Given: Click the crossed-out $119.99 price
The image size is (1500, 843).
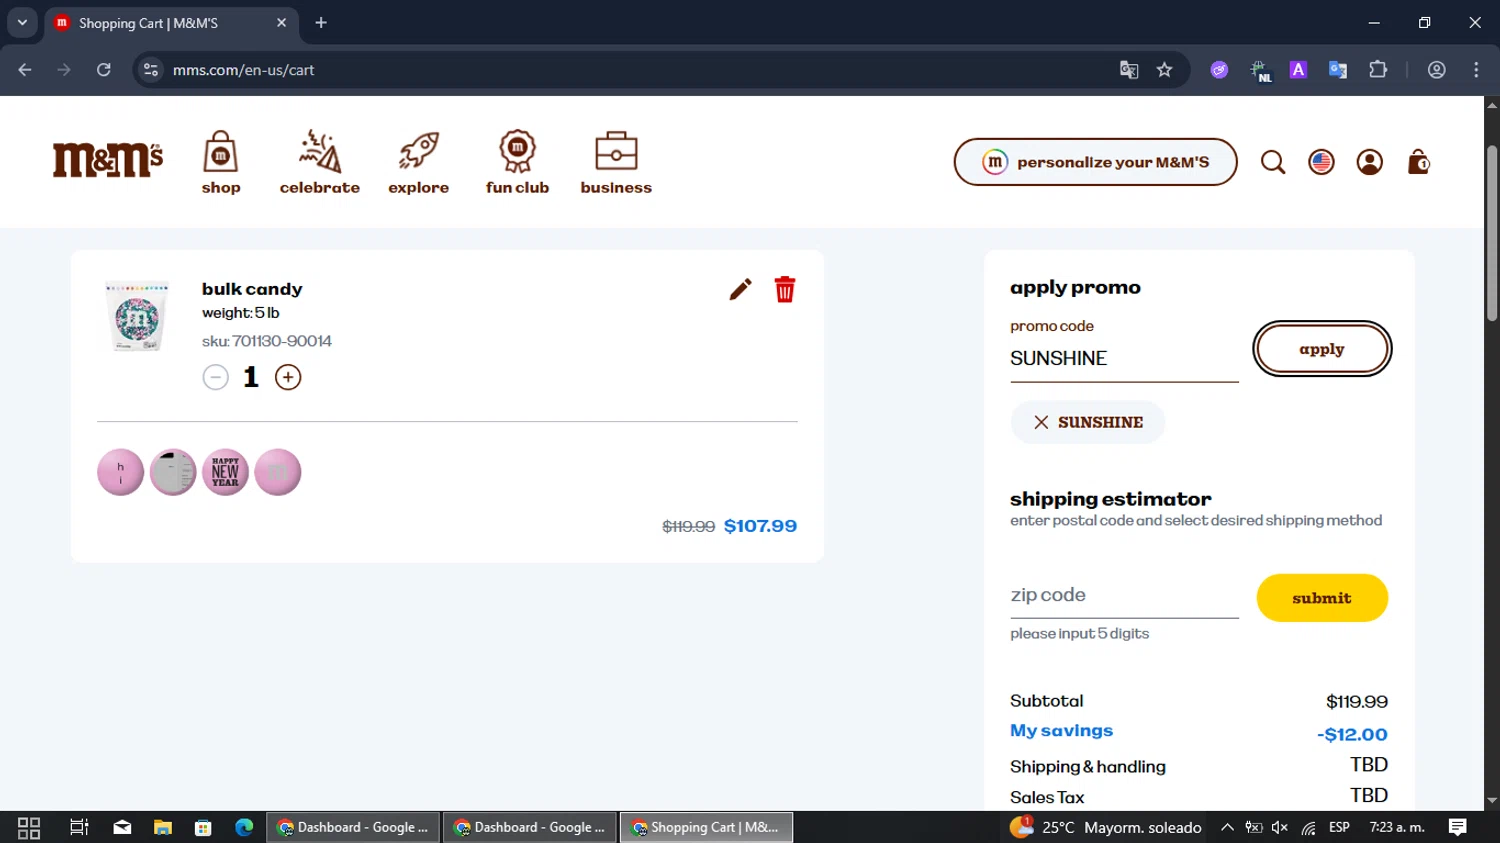Looking at the screenshot, I should (688, 527).
